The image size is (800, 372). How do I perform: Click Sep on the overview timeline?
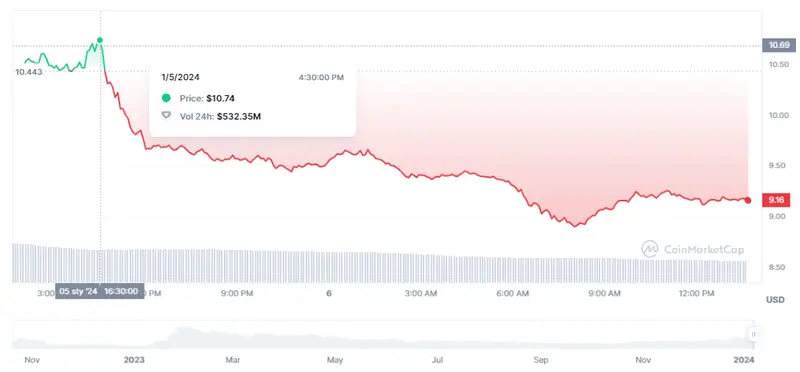[x=541, y=360]
